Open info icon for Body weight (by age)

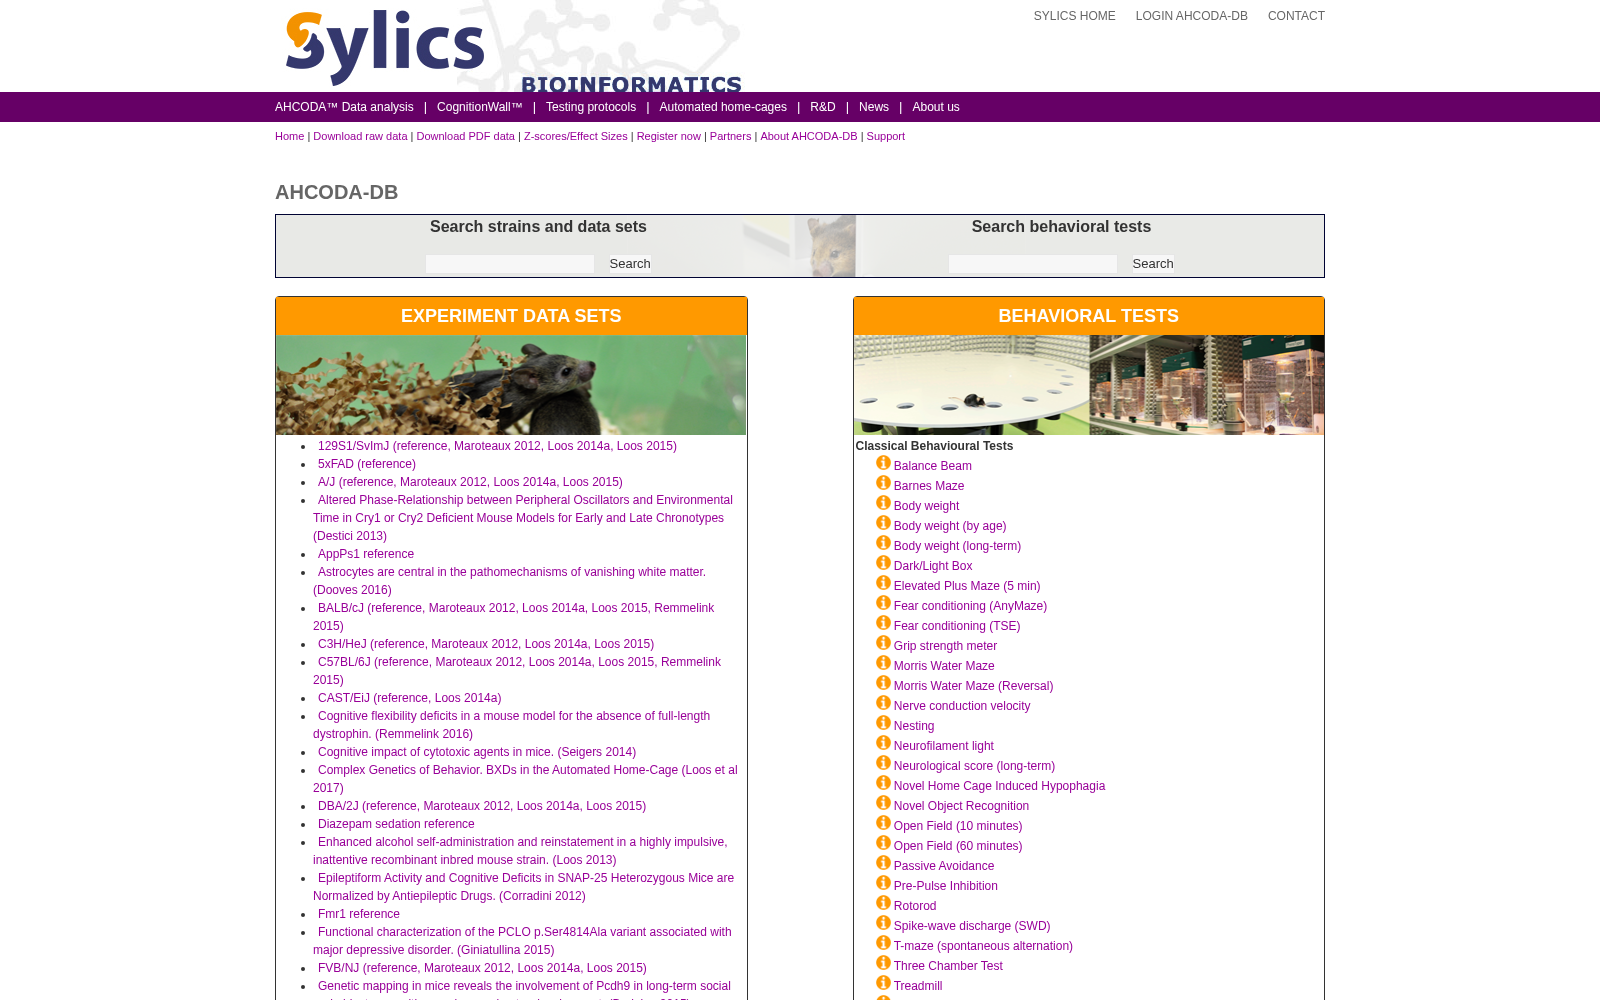point(883,523)
